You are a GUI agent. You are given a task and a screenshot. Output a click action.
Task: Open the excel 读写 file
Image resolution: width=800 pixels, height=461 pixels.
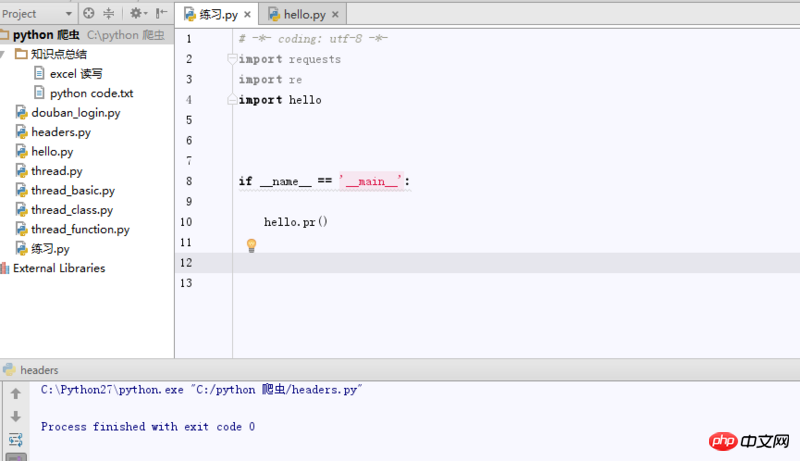tap(76, 74)
